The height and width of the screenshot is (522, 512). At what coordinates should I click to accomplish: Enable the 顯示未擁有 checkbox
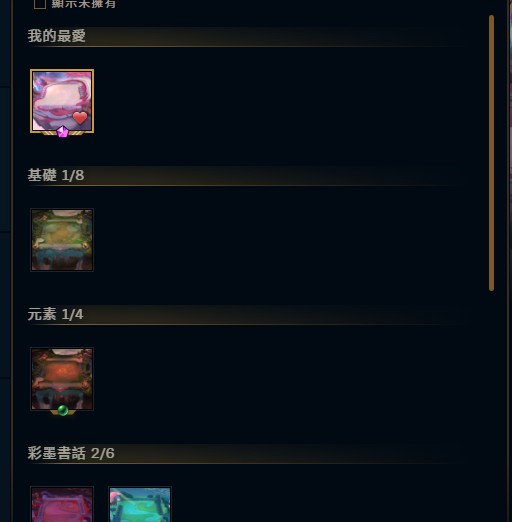coord(40,3)
